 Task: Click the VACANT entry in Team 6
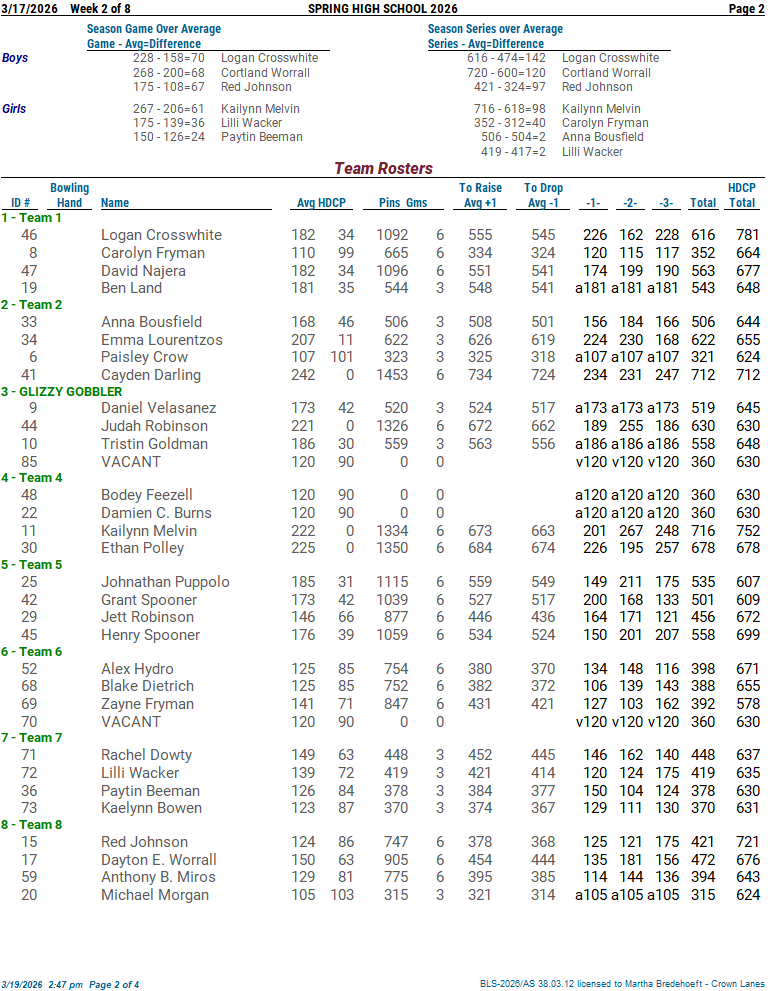[x=130, y=721]
